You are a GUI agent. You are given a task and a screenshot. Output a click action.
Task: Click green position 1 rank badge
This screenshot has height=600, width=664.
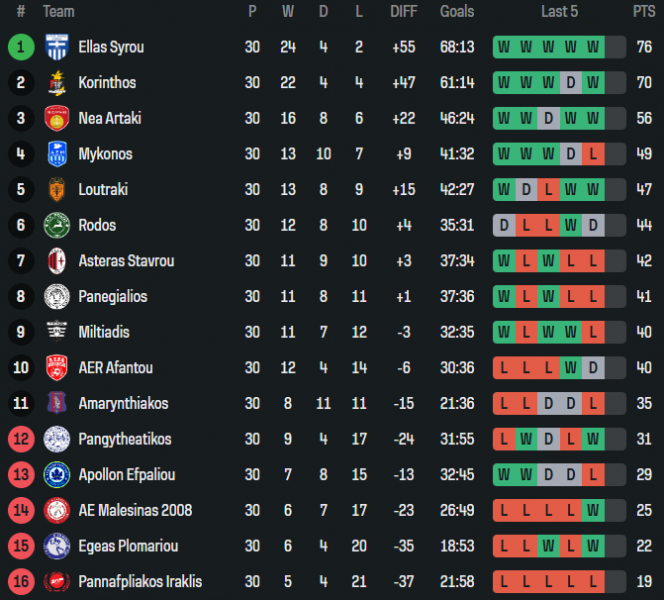click(21, 47)
